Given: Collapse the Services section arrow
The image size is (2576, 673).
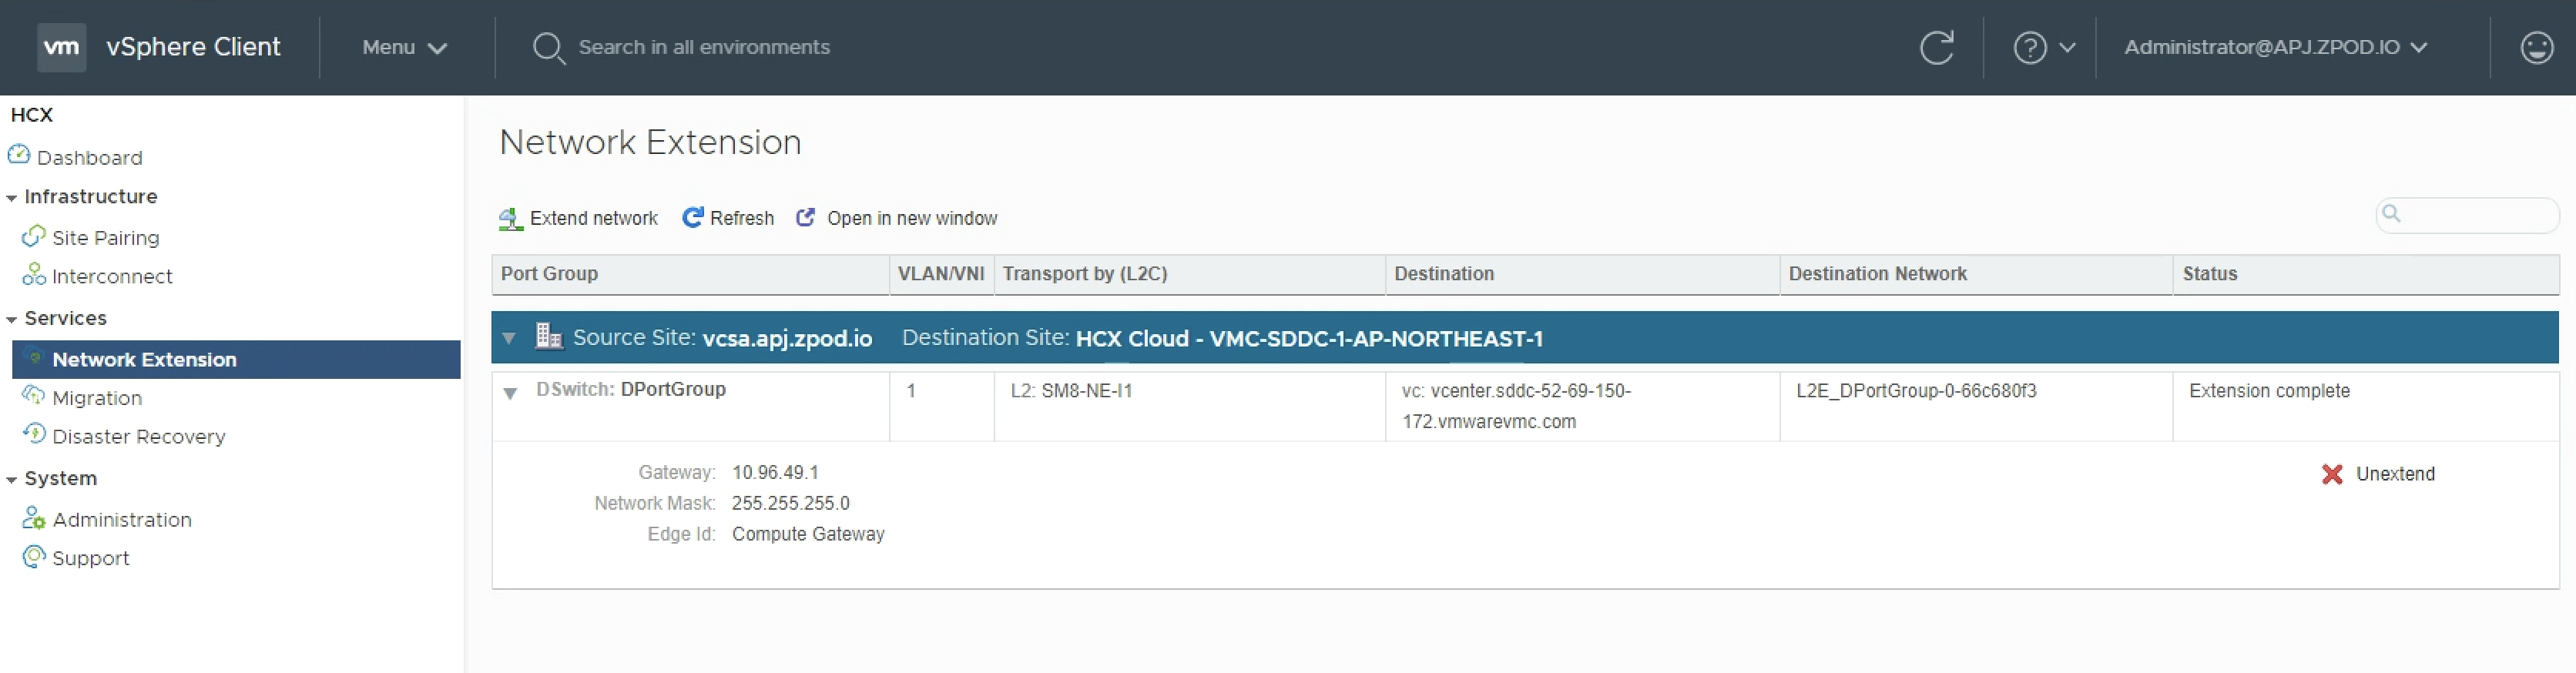Looking at the screenshot, I should pyautogui.click(x=12, y=320).
